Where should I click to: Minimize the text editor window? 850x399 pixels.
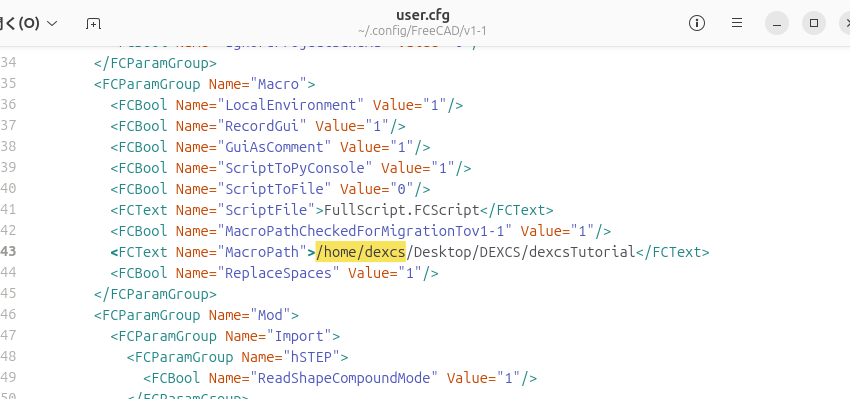pyautogui.click(x=777, y=23)
